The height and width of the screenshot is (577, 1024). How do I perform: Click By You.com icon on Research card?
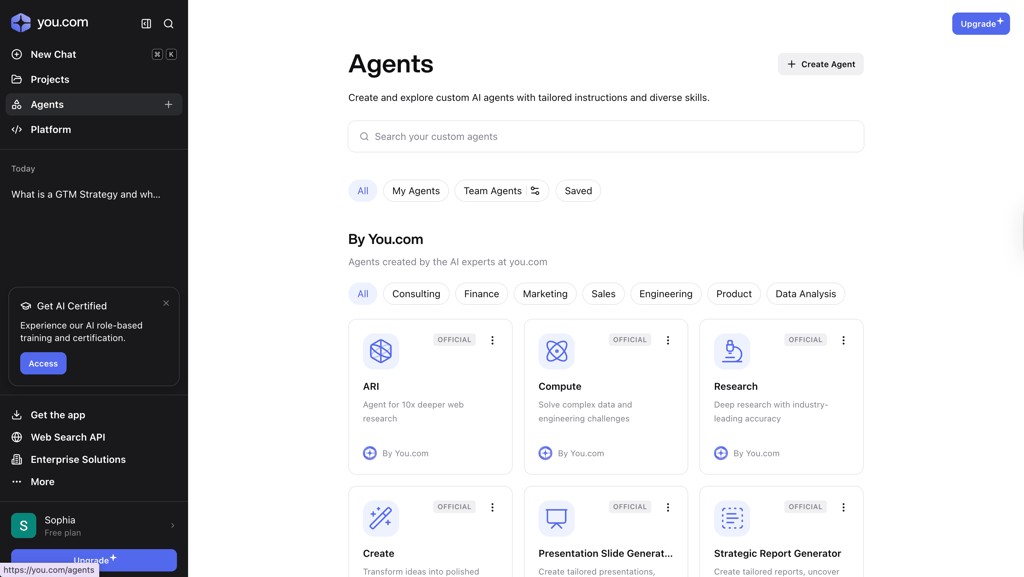[721, 453]
